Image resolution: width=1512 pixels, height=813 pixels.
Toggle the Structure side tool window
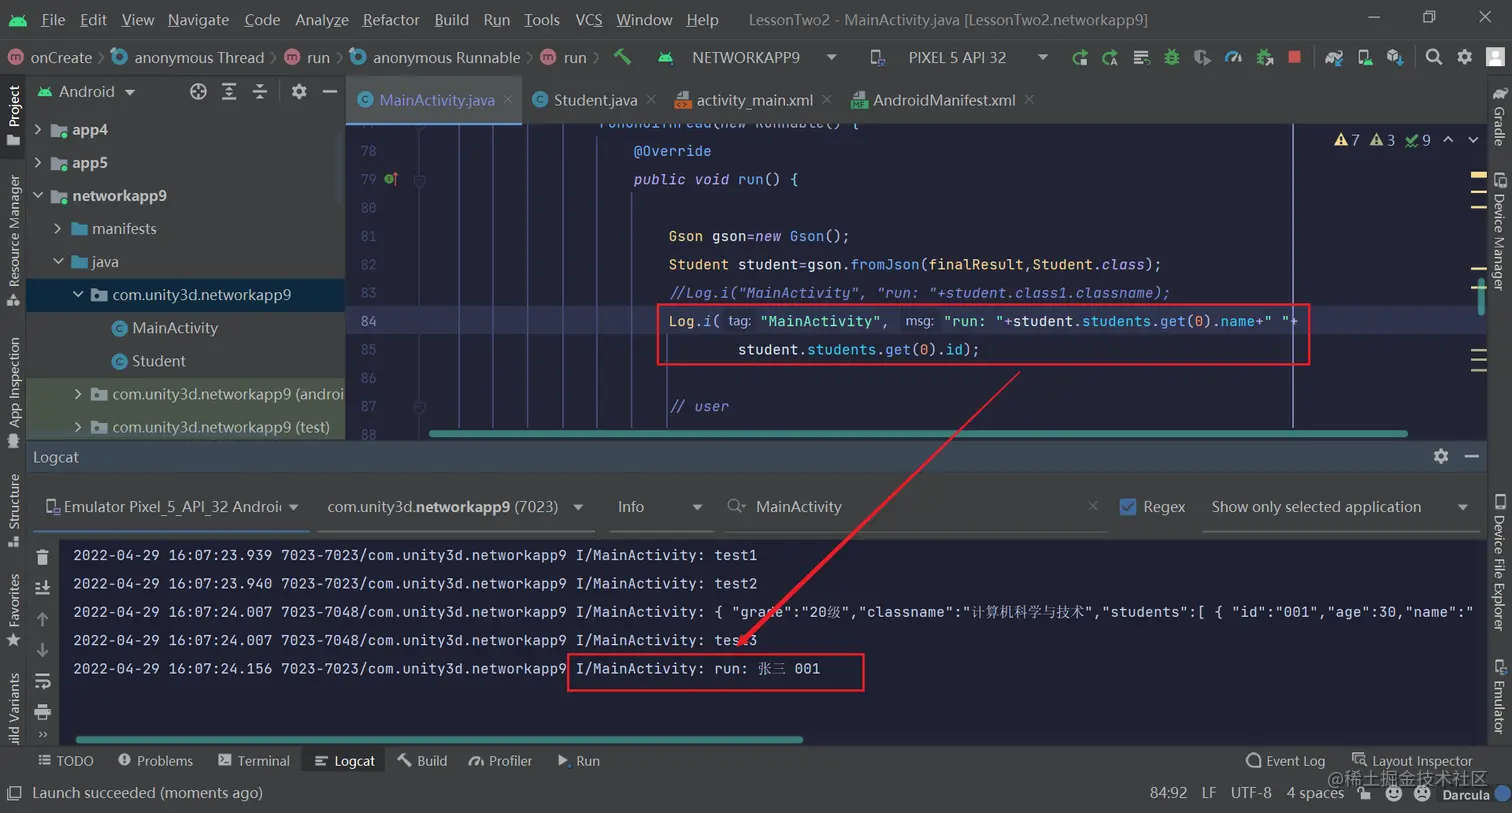(x=13, y=510)
